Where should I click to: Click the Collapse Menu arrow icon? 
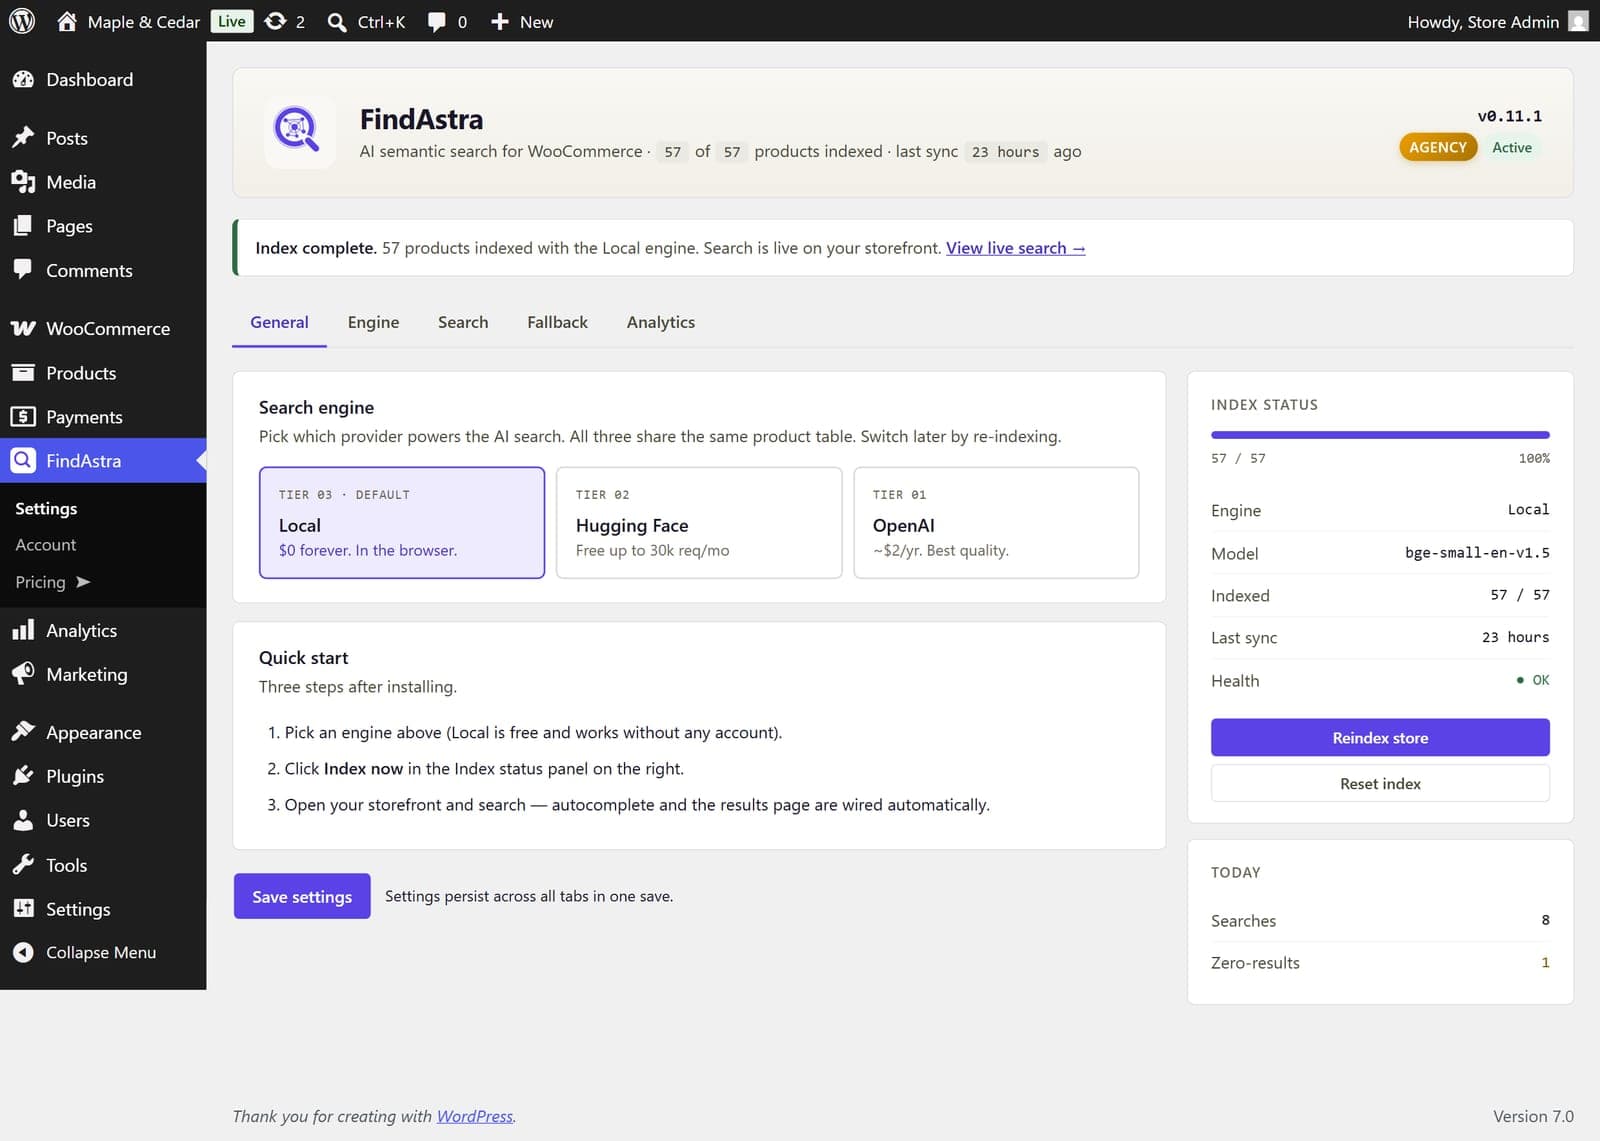click(x=23, y=952)
